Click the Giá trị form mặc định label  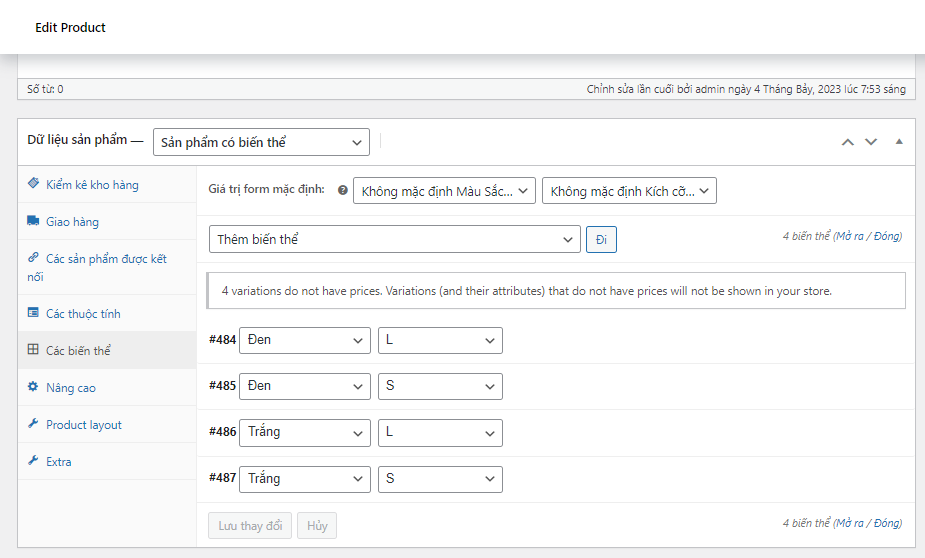pos(266,189)
